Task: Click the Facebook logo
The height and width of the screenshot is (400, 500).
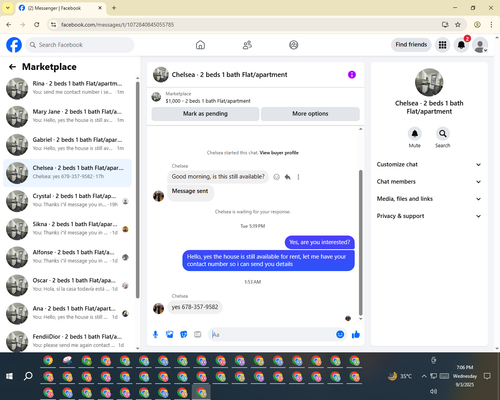Action: click(x=14, y=45)
